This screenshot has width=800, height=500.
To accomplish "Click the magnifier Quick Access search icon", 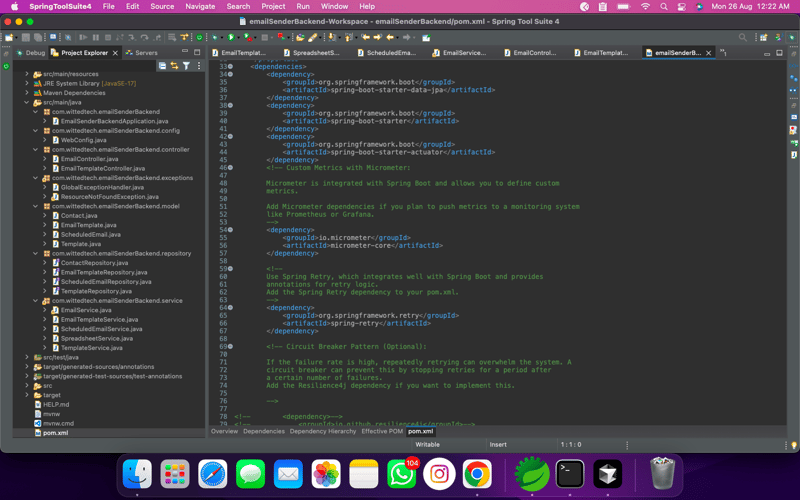I will (x=742, y=37).
